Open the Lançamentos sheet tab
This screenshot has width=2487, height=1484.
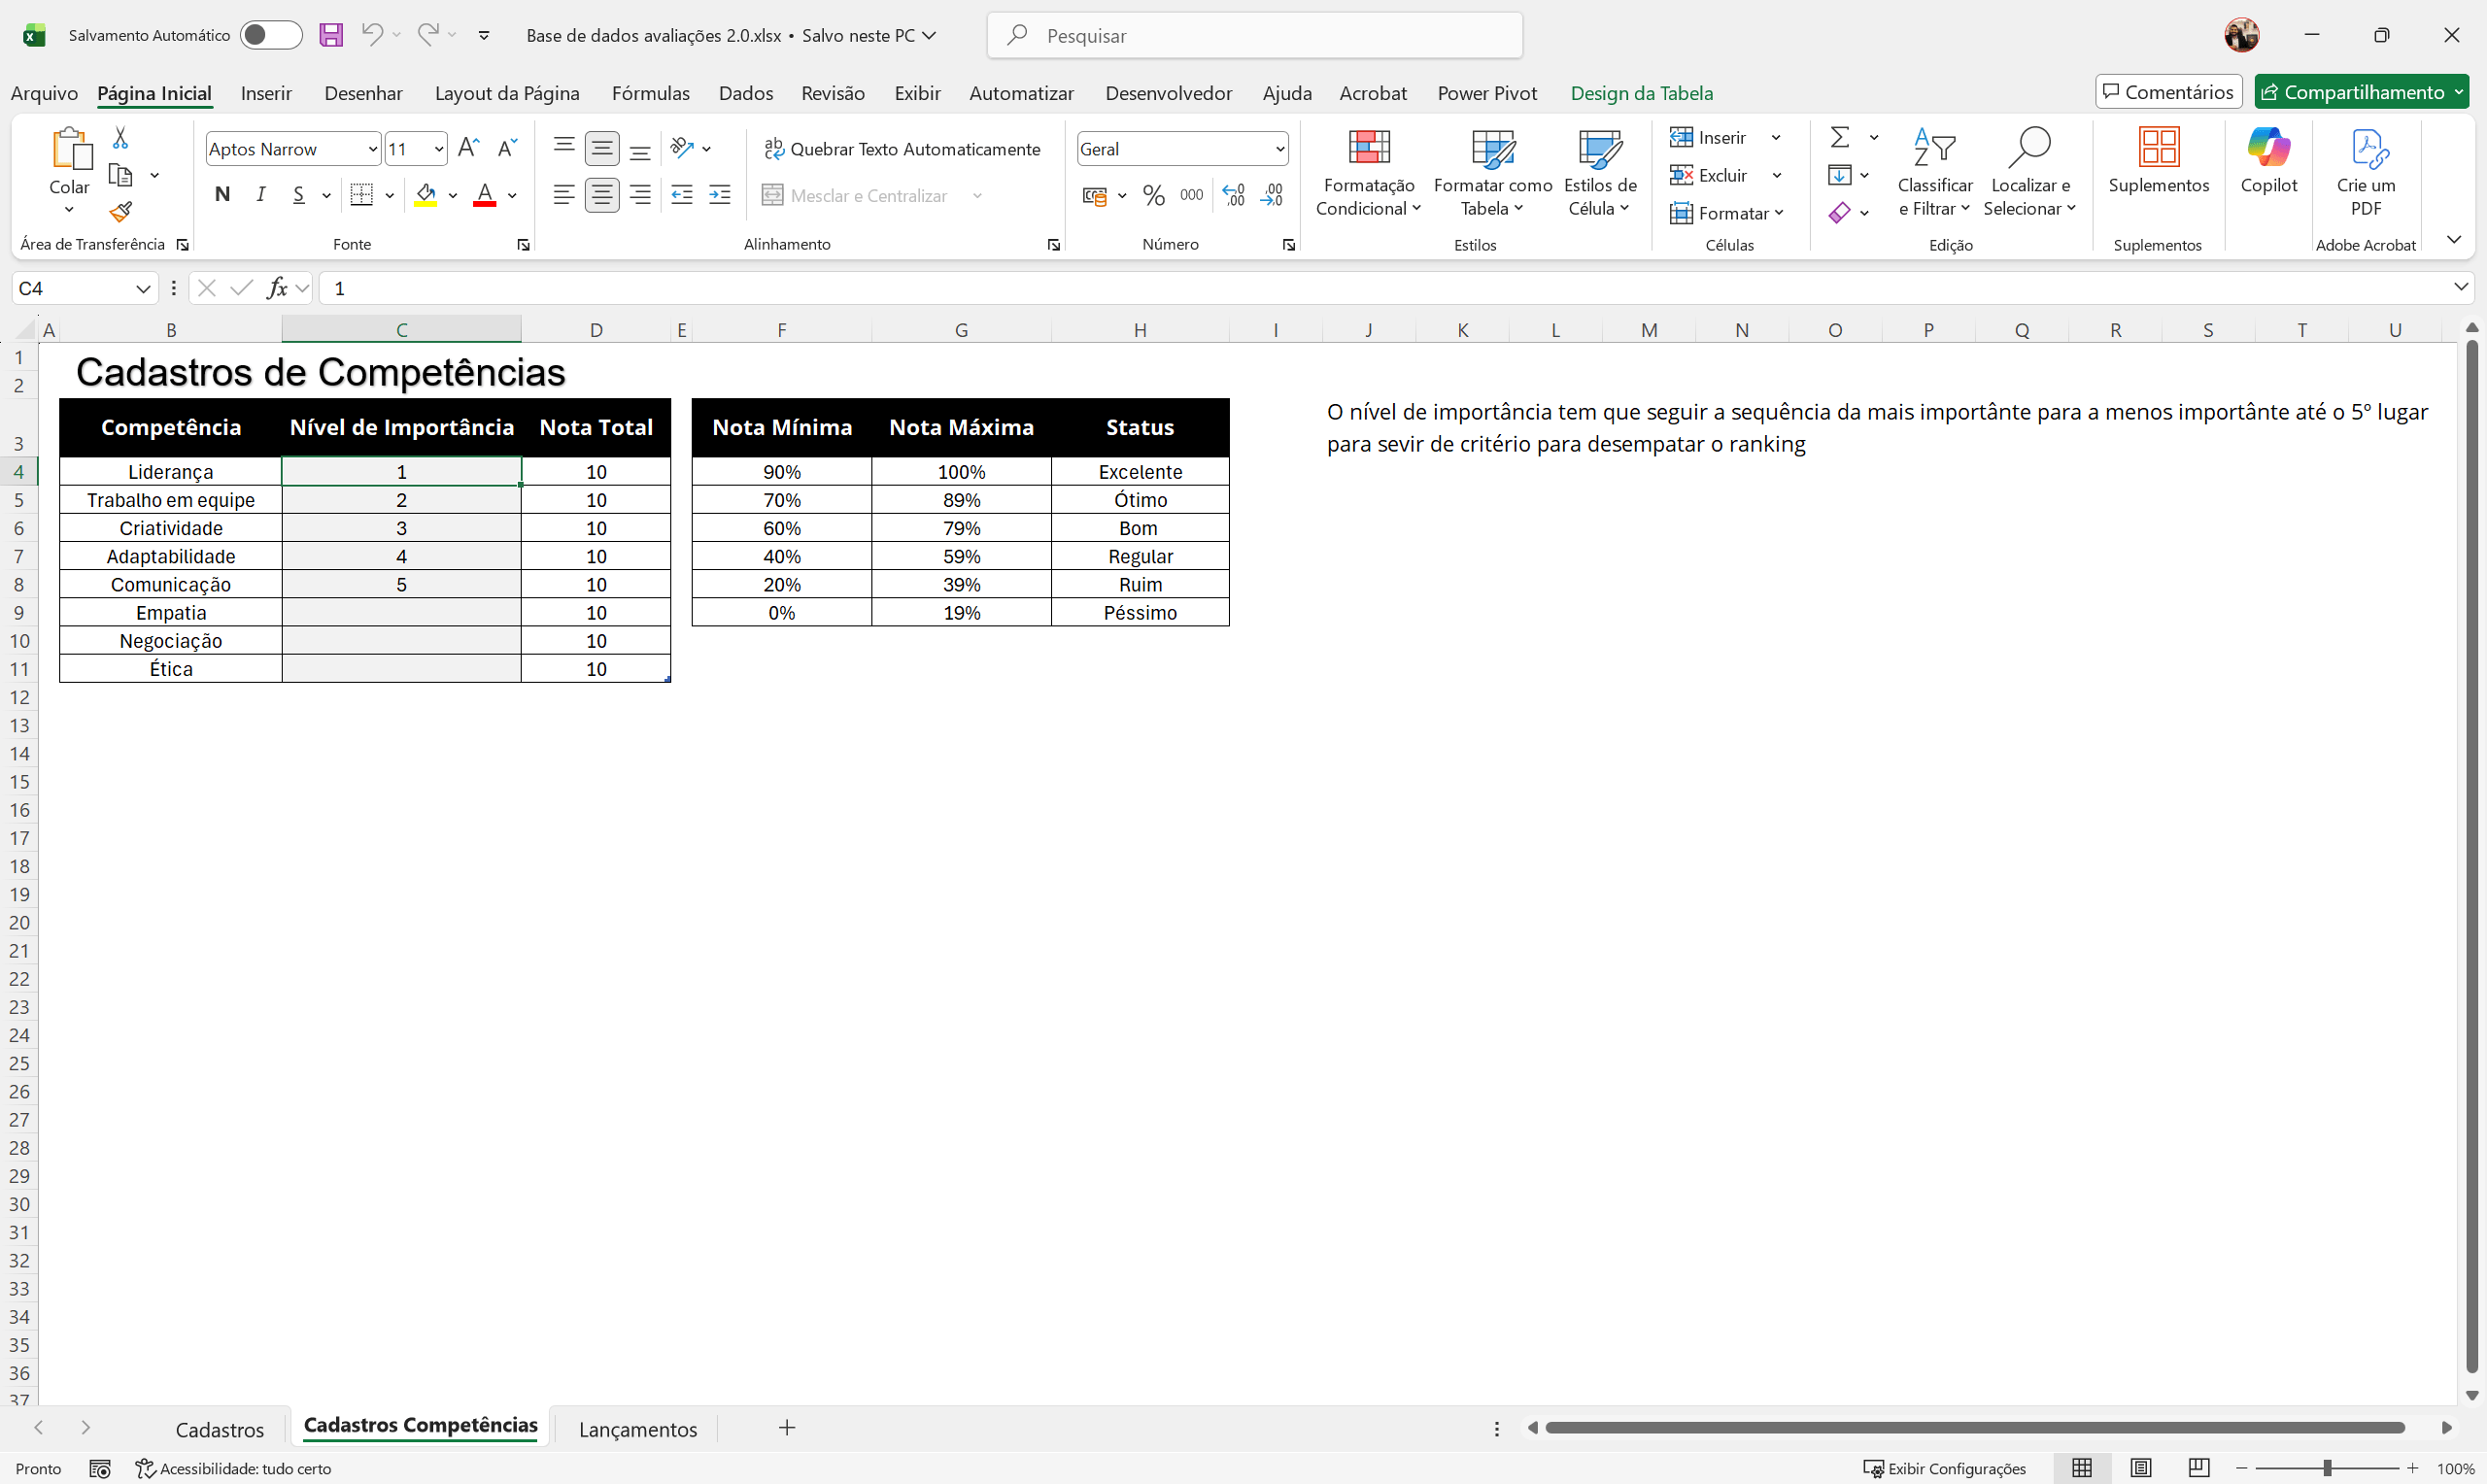coord(638,1428)
